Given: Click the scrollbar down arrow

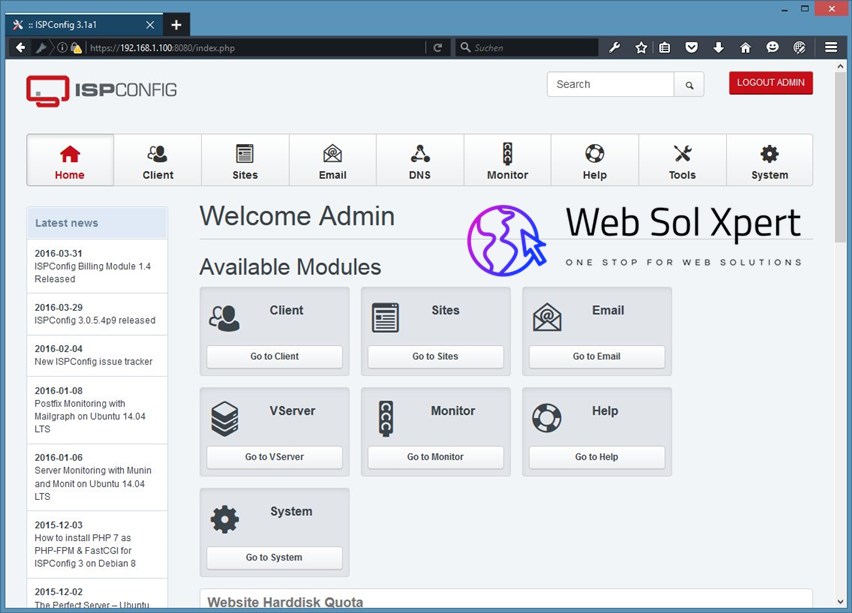Looking at the screenshot, I should click(841, 601).
